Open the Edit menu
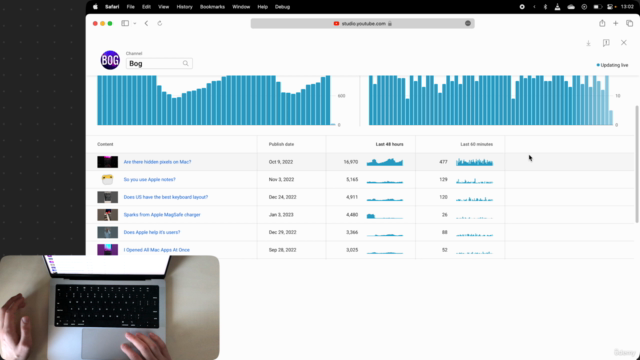The height and width of the screenshot is (360, 640). click(x=146, y=7)
